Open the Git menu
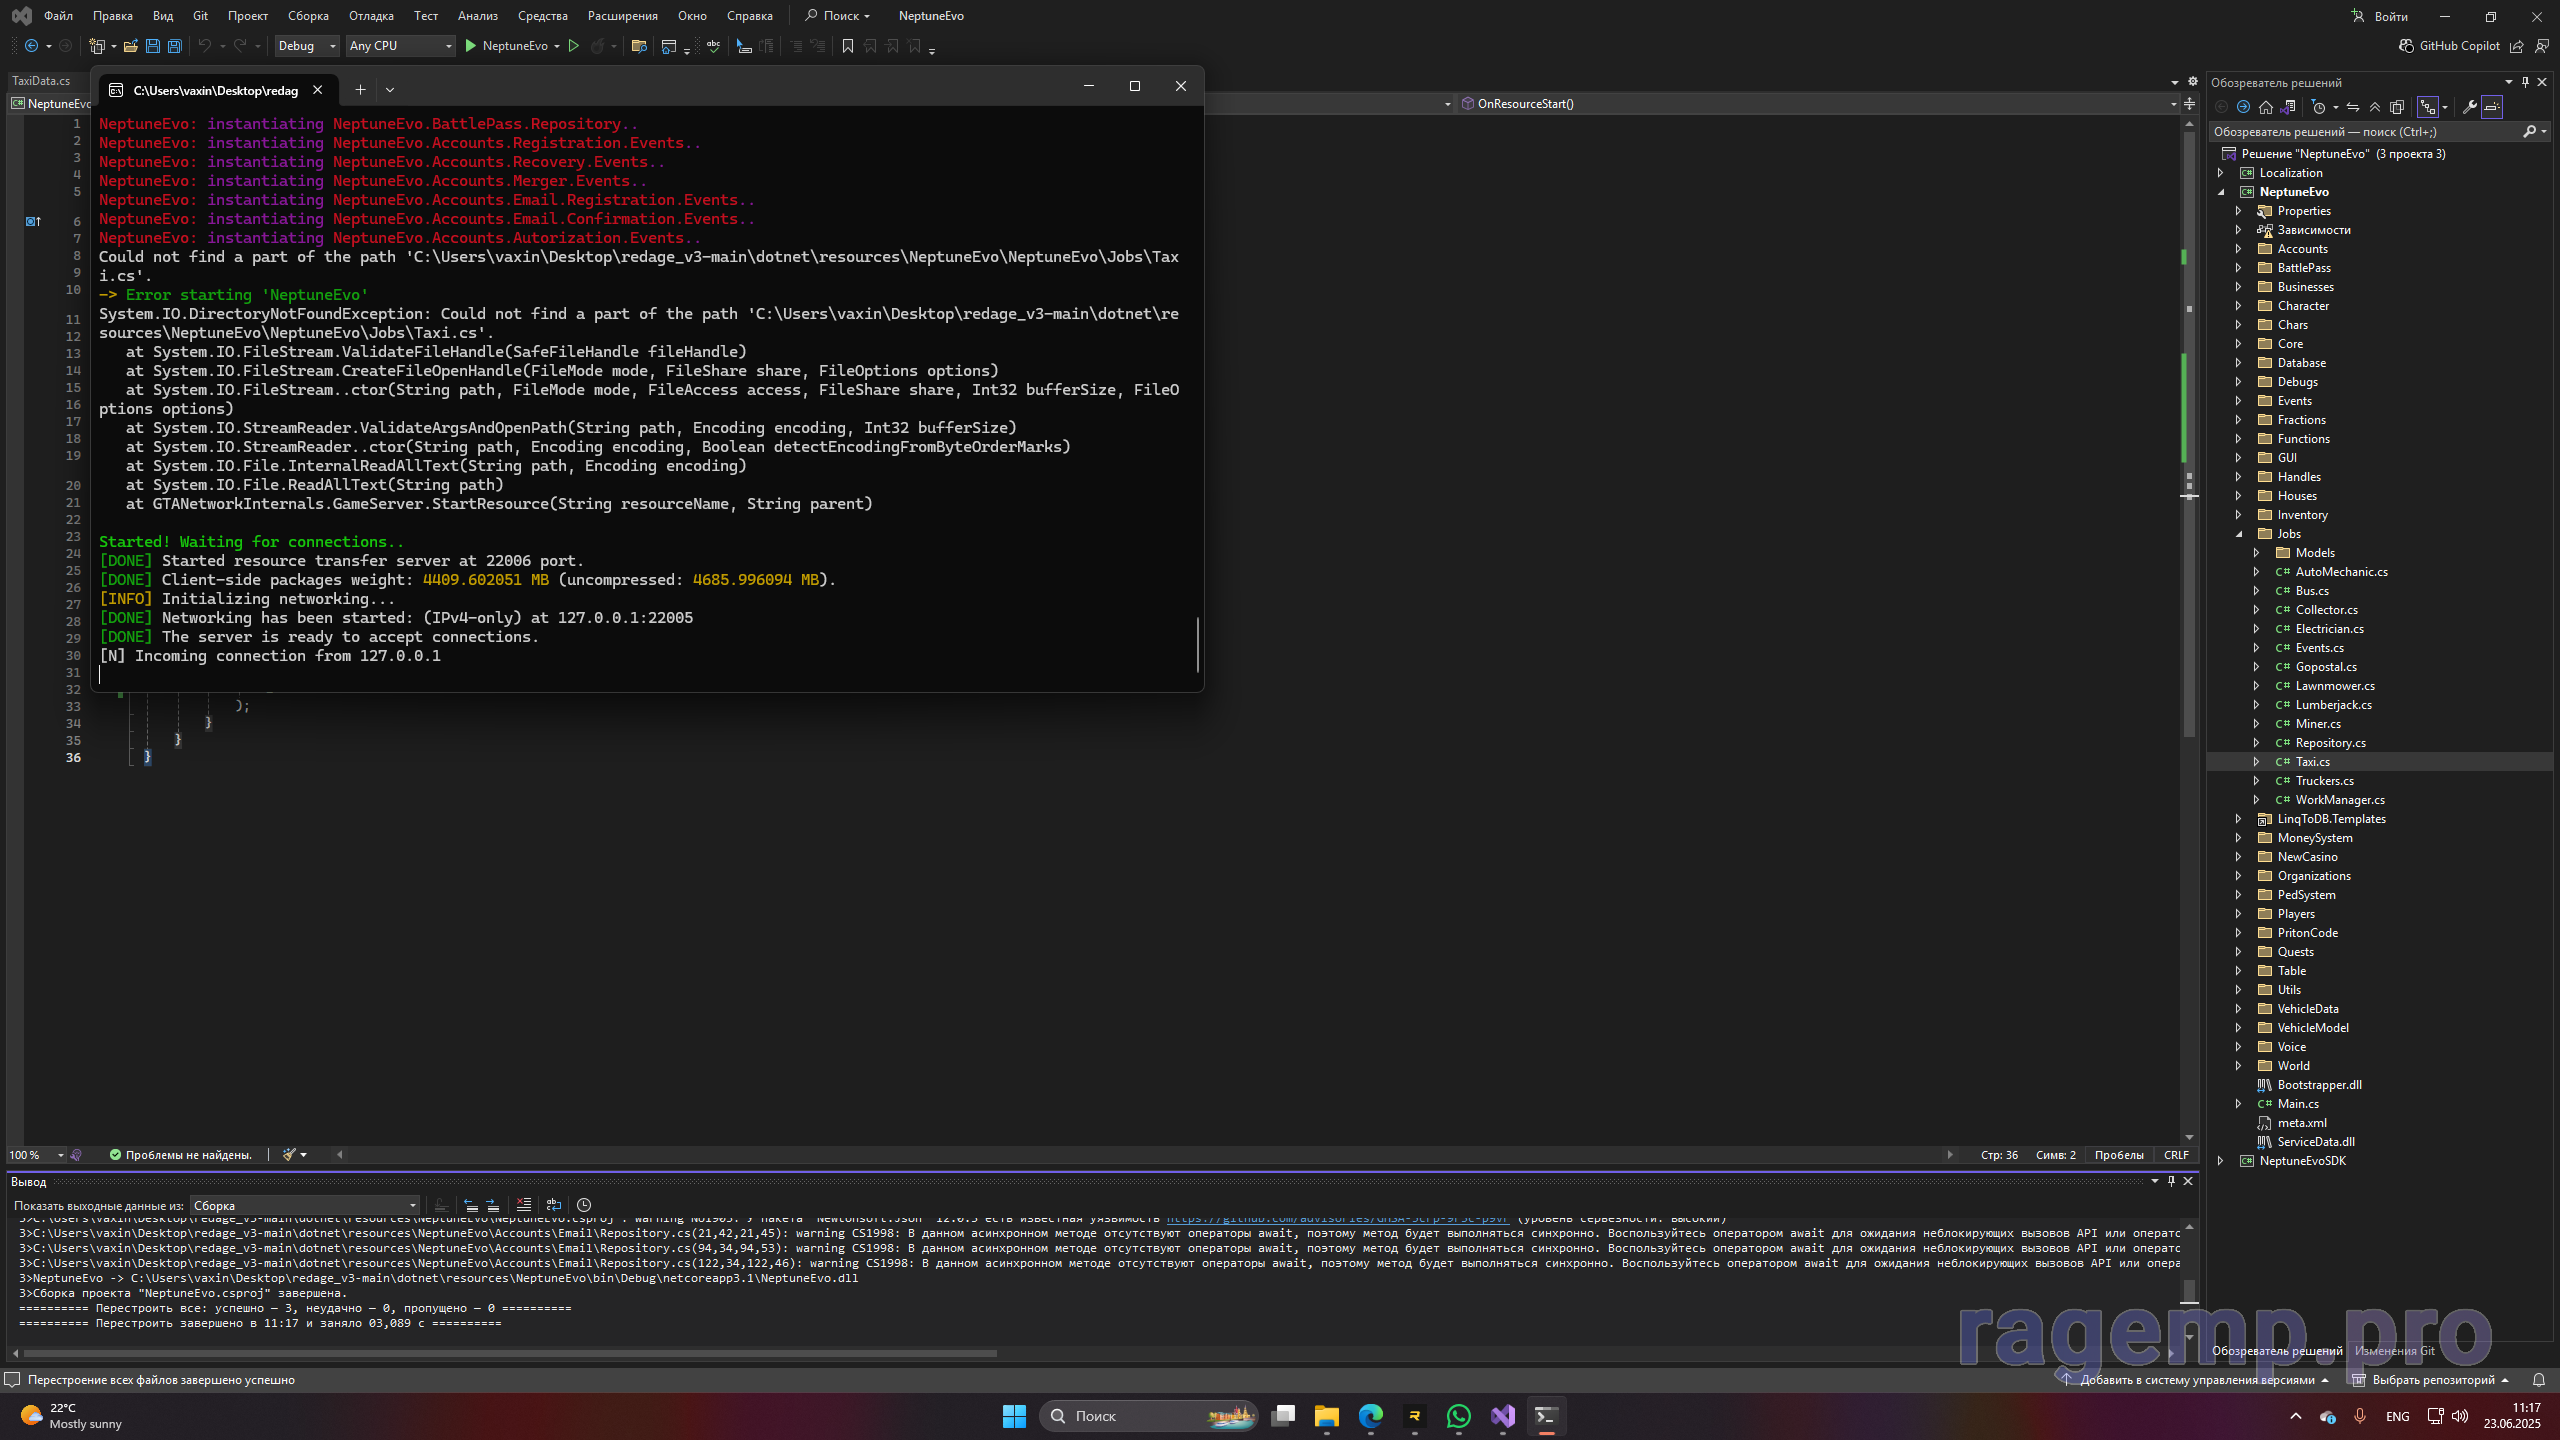The height and width of the screenshot is (1440, 2560). click(x=200, y=16)
